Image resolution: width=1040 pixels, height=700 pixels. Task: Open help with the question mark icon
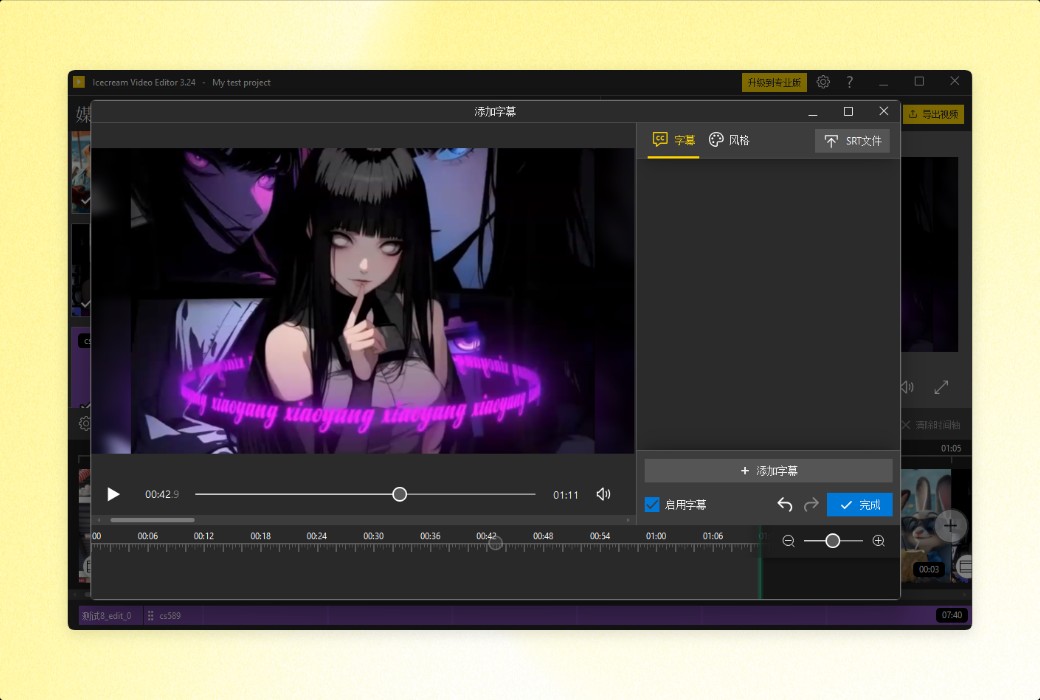click(849, 81)
